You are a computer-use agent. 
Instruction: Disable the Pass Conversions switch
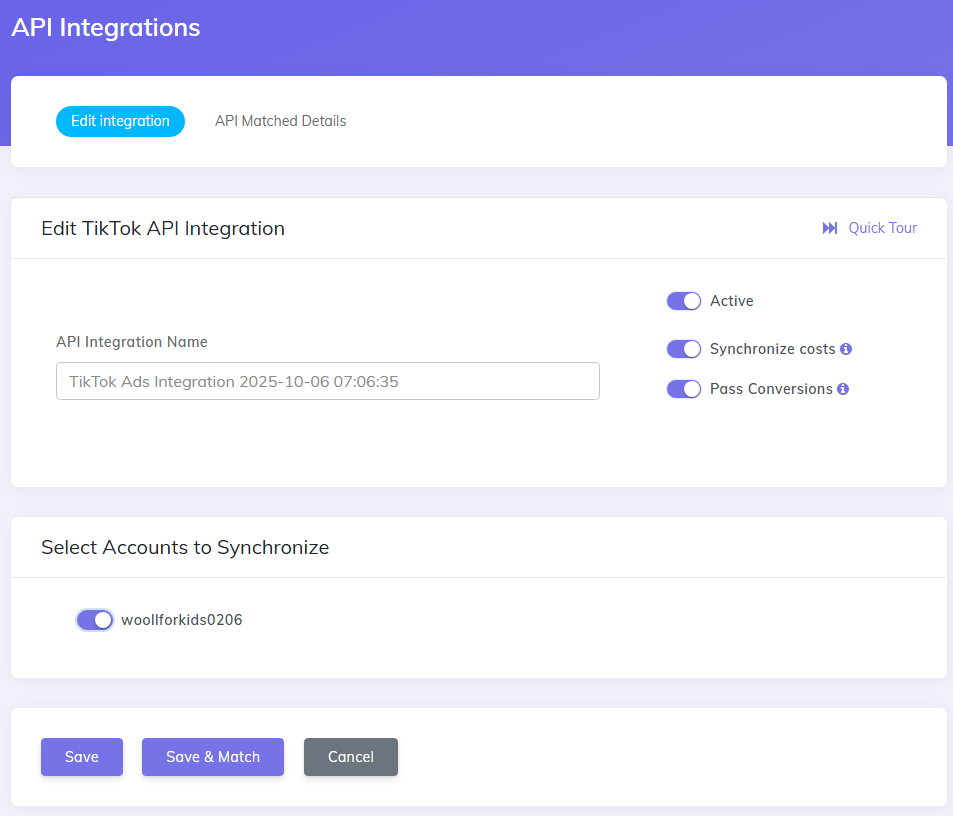pyautogui.click(x=683, y=389)
